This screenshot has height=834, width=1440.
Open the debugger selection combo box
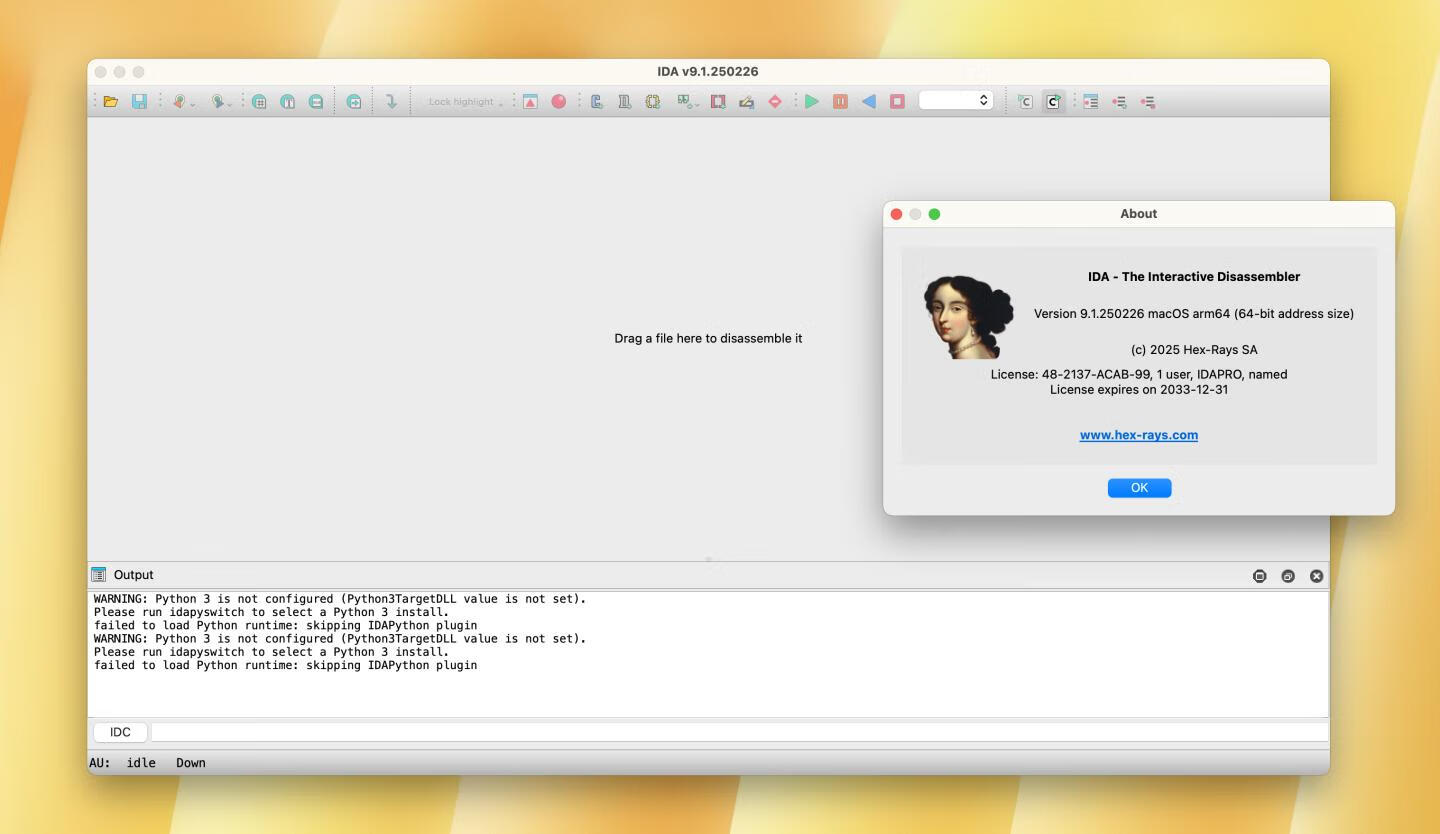956,101
